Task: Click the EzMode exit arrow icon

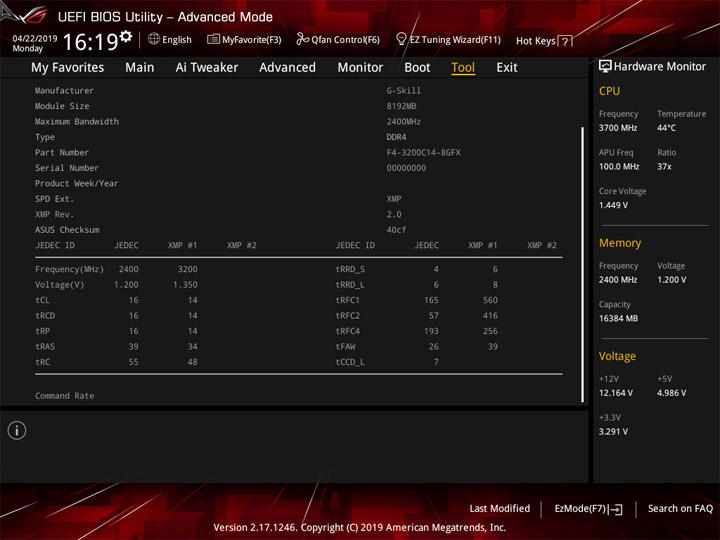Action: tap(616, 509)
